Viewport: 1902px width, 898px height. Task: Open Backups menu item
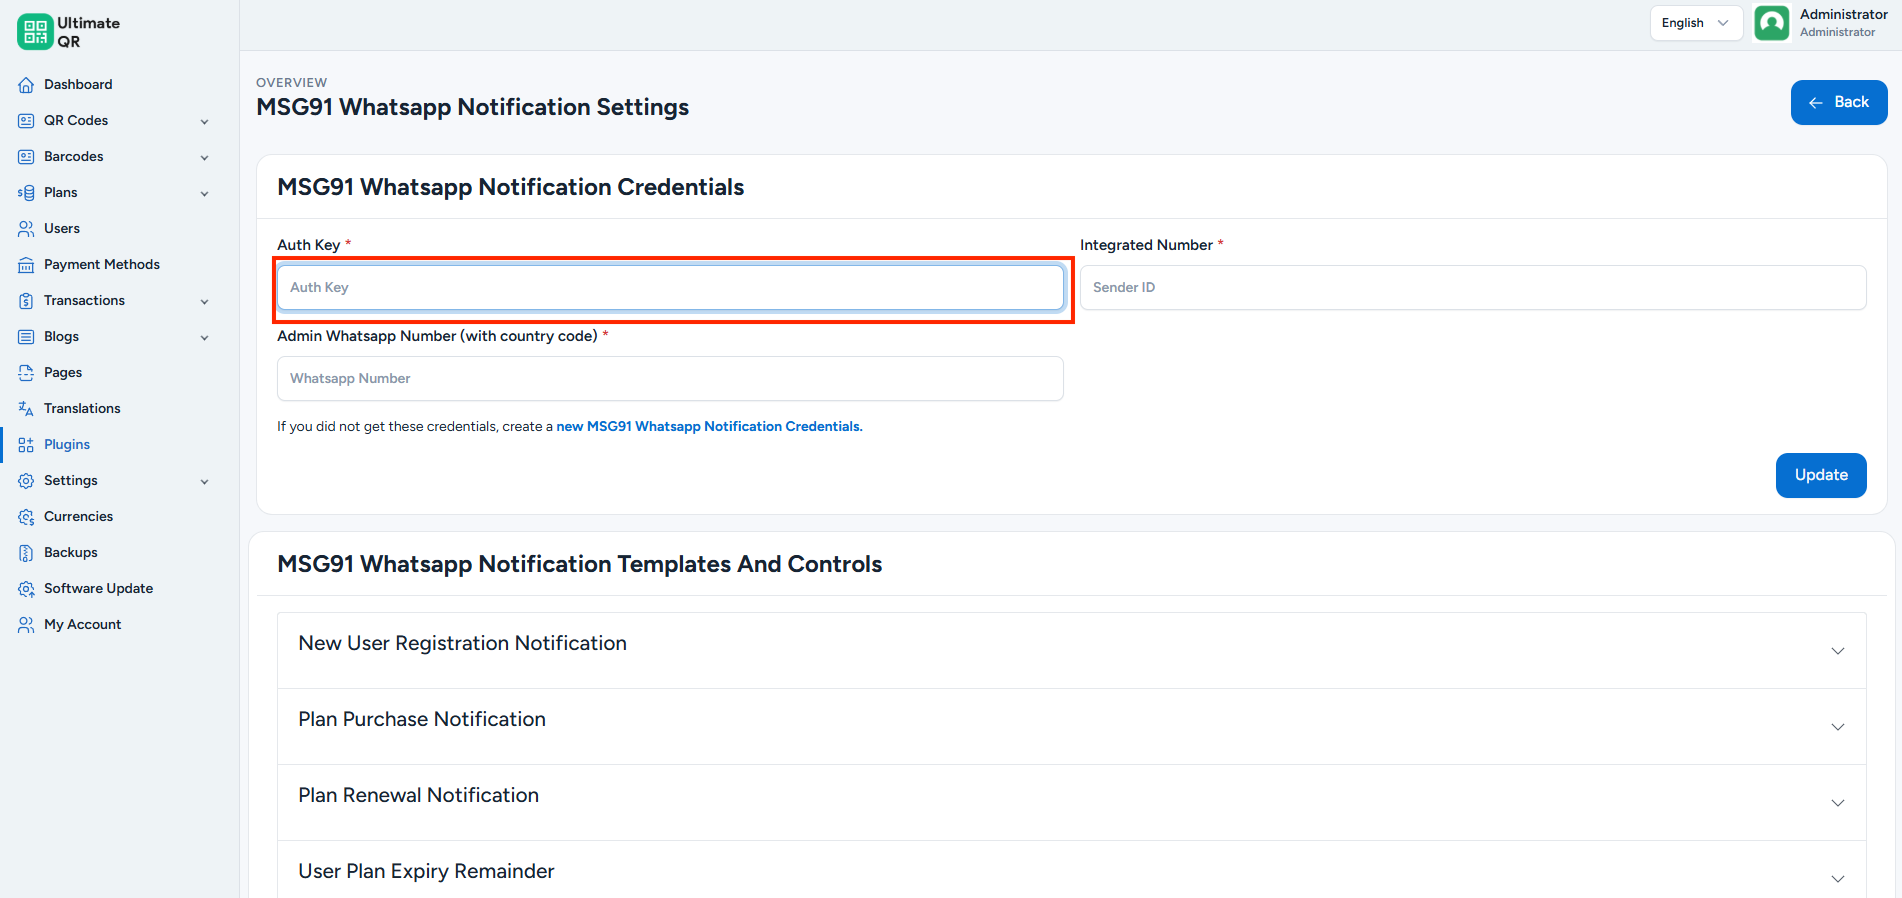[x=71, y=553]
